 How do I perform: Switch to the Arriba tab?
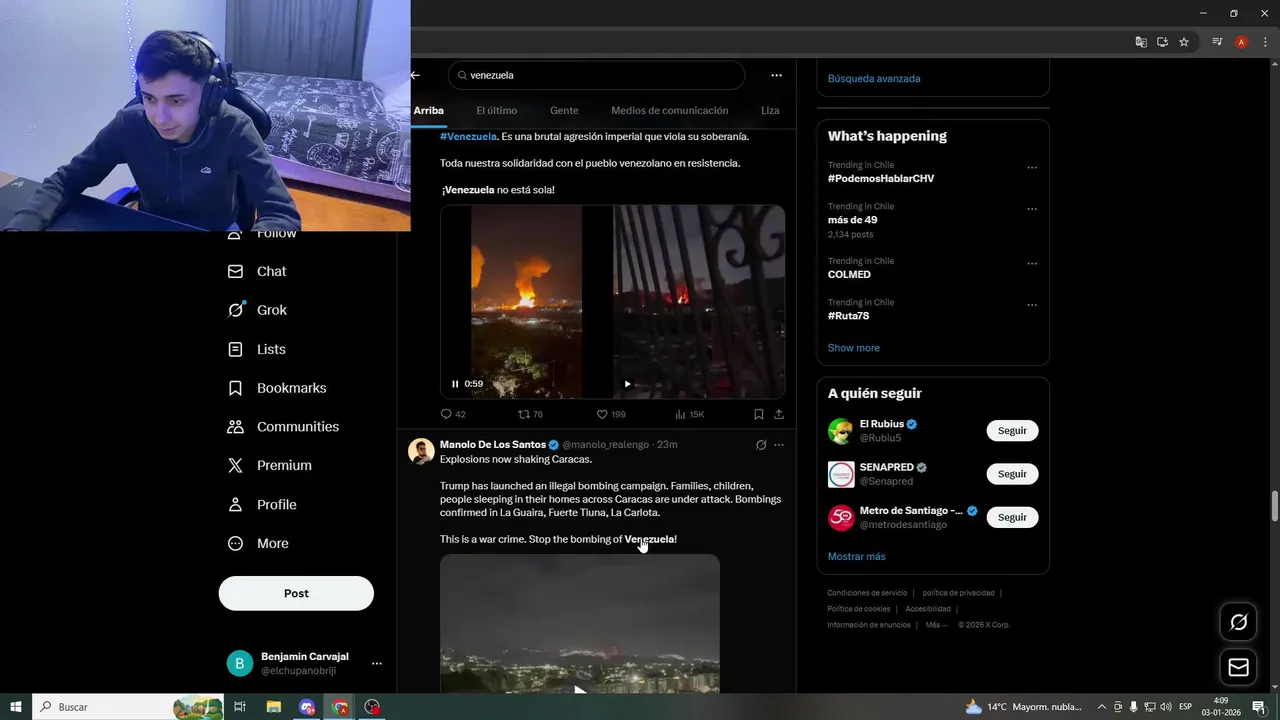click(428, 110)
